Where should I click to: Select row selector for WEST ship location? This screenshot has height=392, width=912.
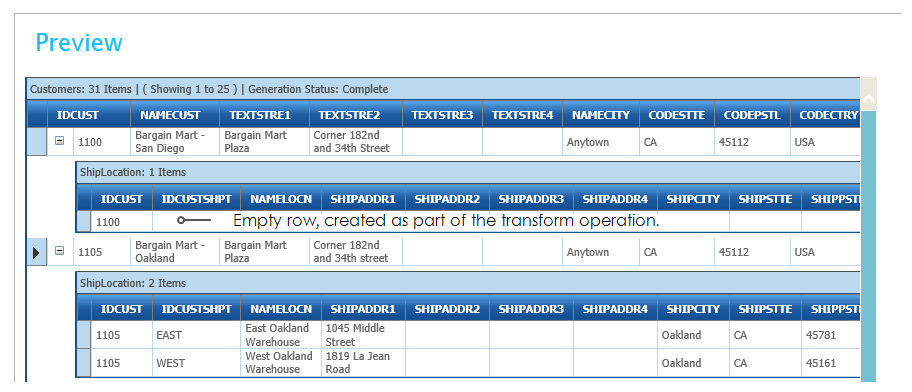click(x=84, y=363)
